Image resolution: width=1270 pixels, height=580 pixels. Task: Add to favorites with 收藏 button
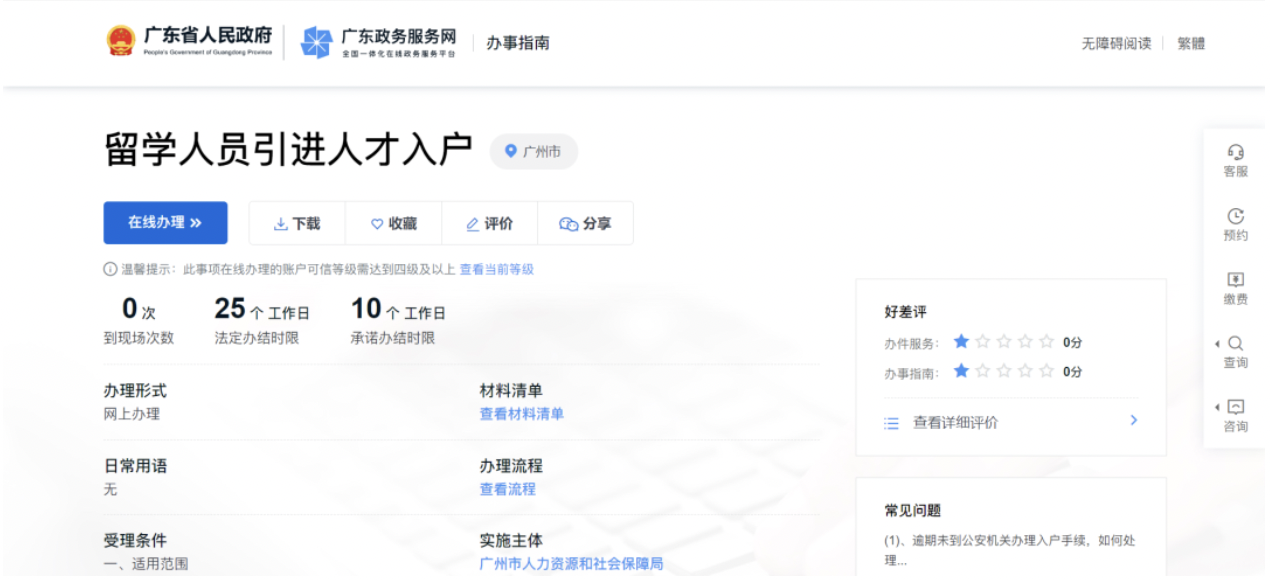pos(393,224)
